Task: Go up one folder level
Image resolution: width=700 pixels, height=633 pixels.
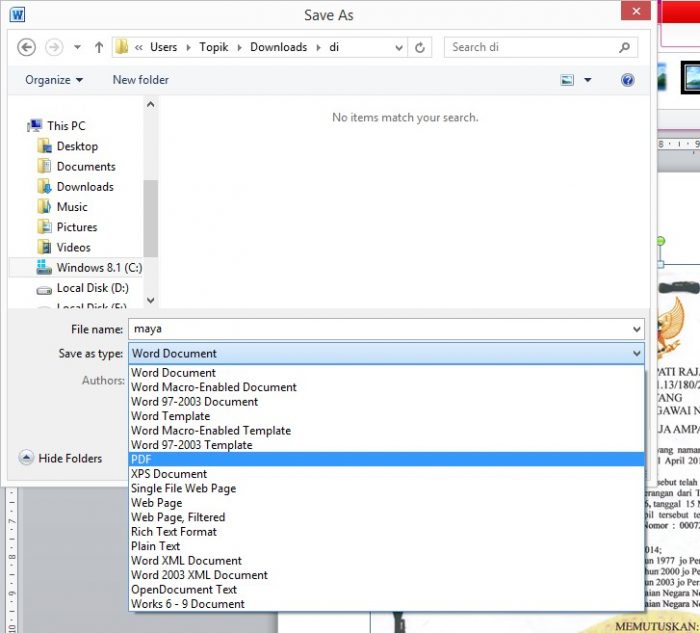Action: [99, 47]
